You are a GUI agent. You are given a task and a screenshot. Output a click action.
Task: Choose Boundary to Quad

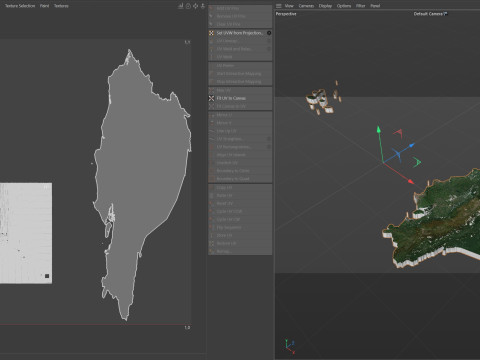point(240,179)
